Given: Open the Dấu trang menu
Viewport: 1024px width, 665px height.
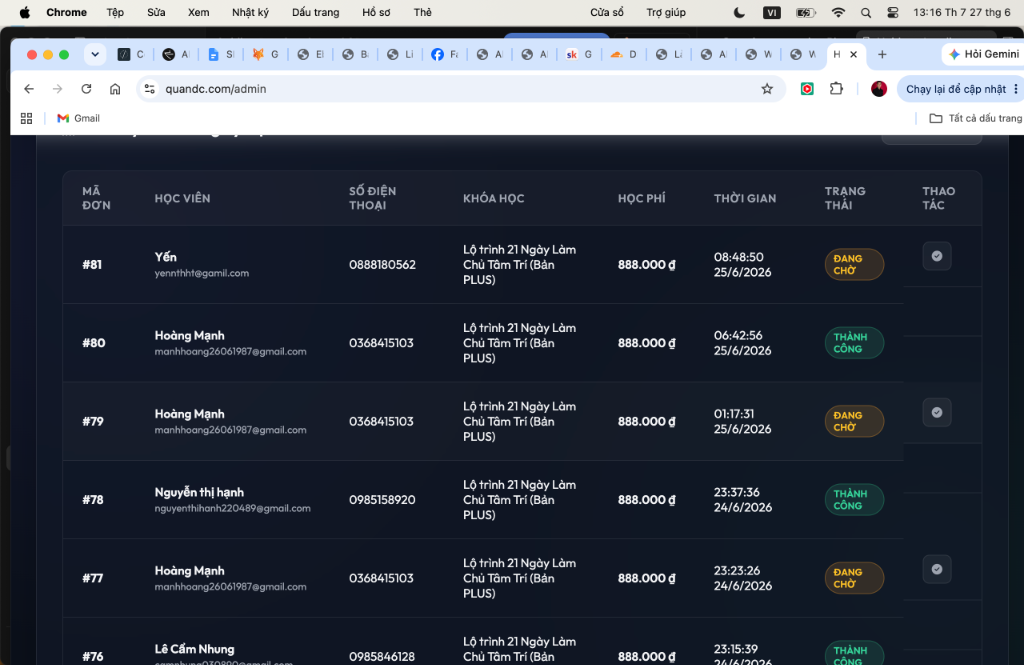Looking at the screenshot, I should 315,12.
